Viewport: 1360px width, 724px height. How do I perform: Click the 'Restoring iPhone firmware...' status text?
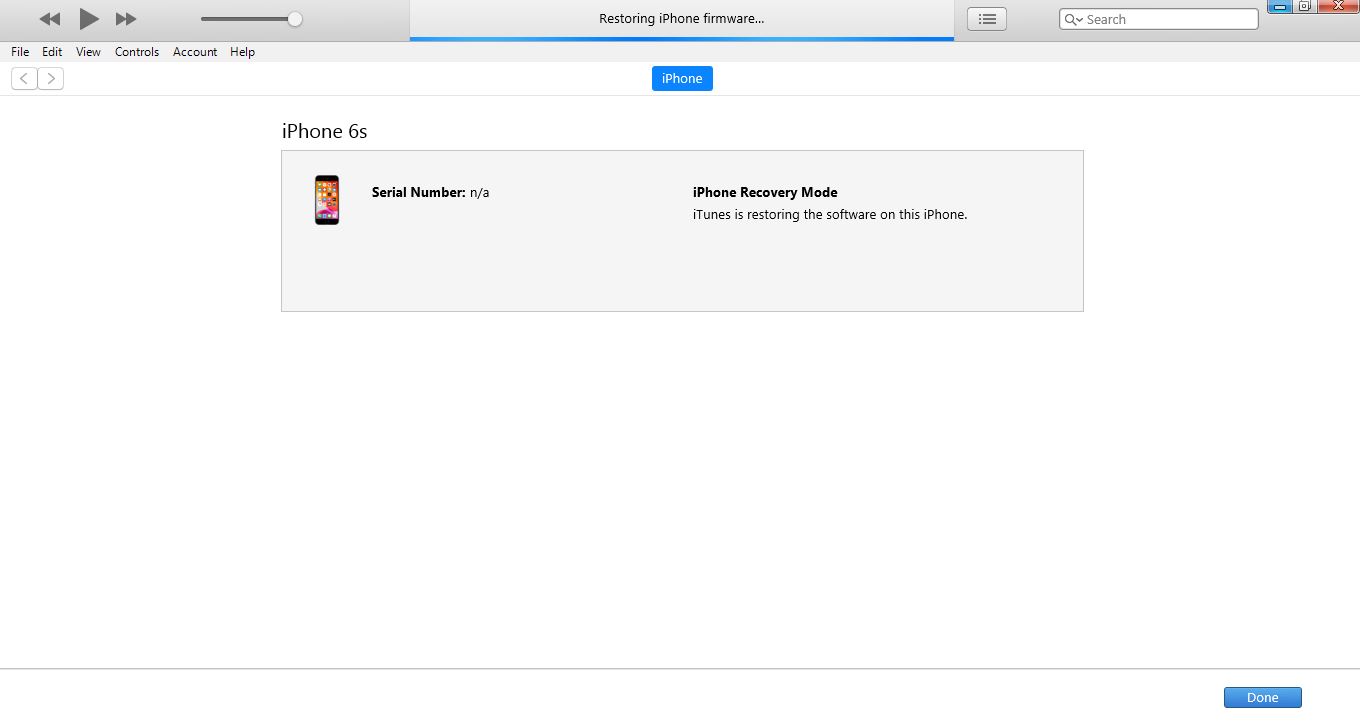(x=681, y=18)
